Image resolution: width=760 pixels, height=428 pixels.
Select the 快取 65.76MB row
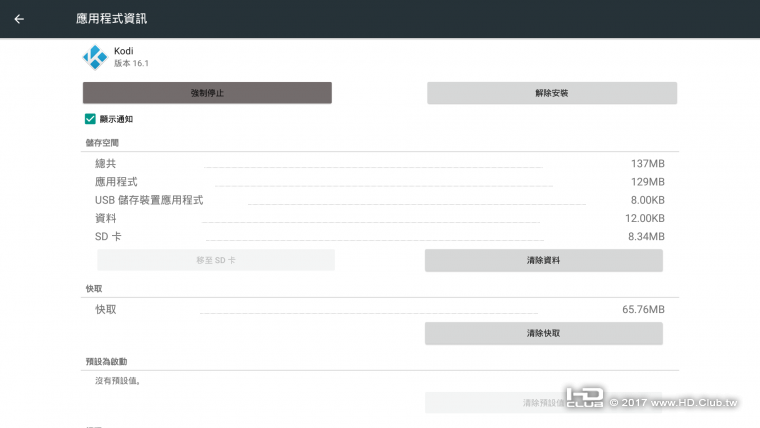(x=380, y=309)
